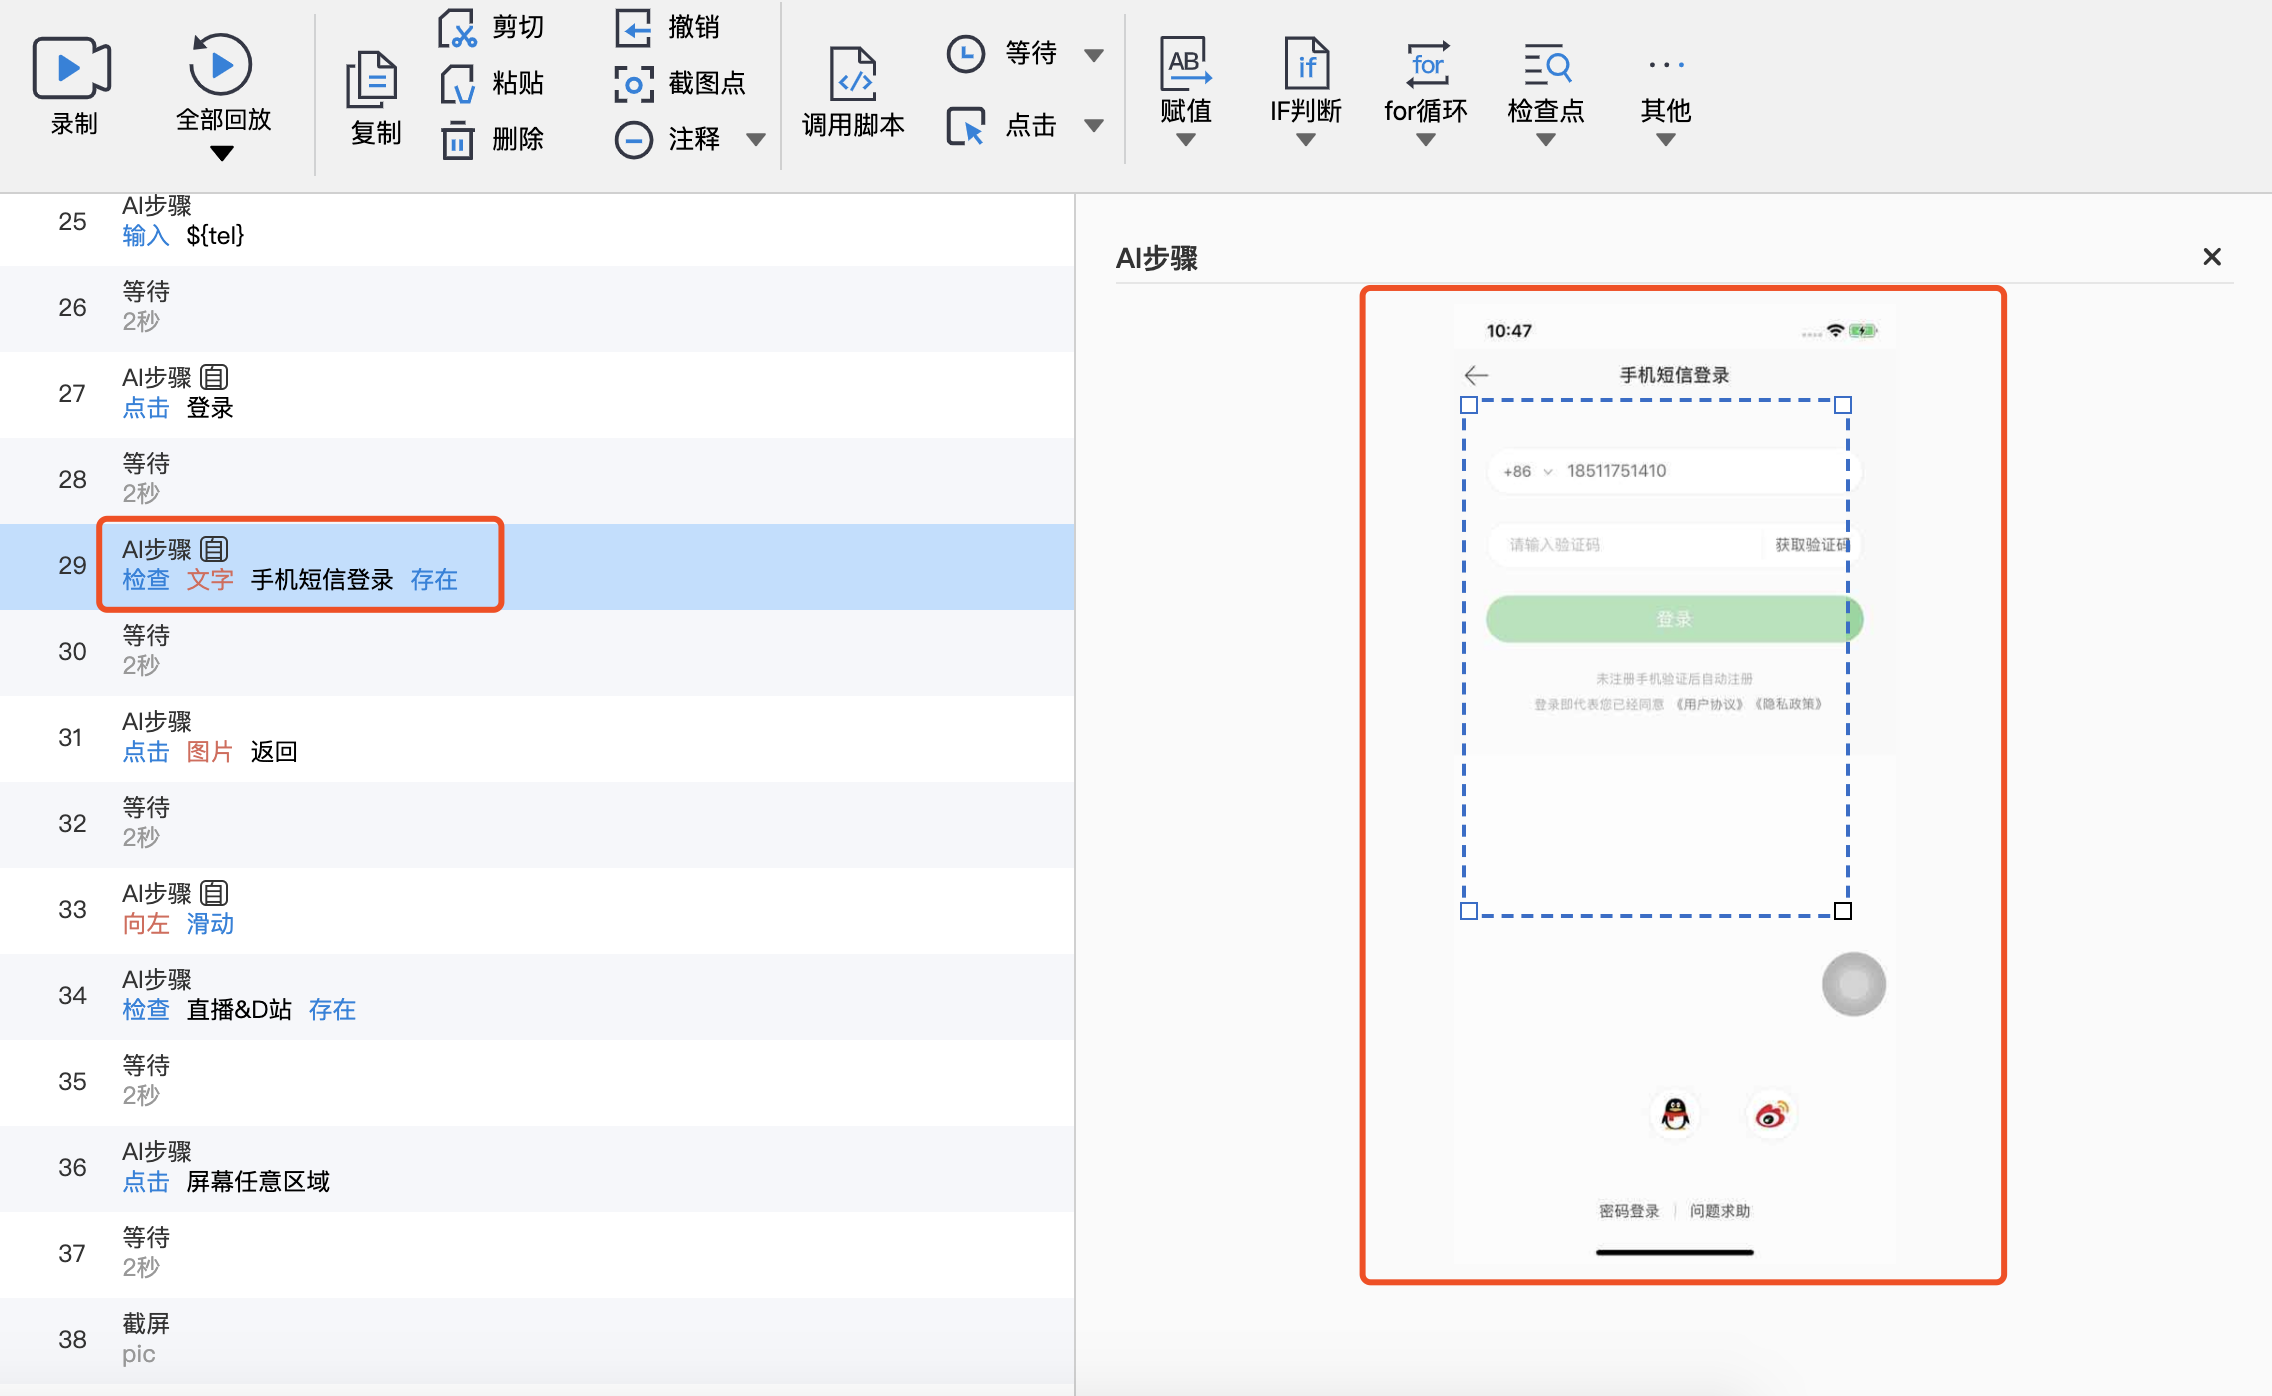This screenshot has width=2272, height=1396.
Task: Expand the 等待 wait dropdown arrow
Action: click(x=1094, y=55)
